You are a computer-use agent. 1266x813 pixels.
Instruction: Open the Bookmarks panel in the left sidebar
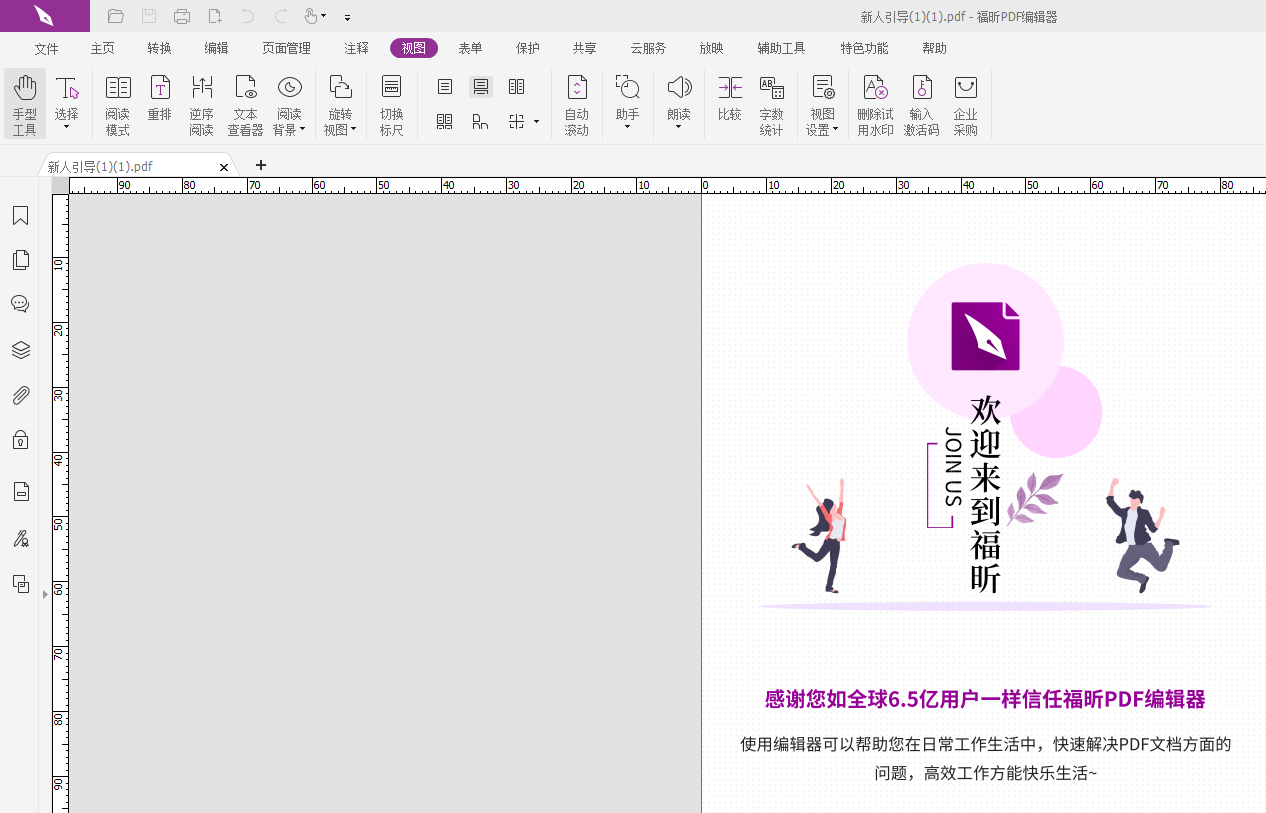pyautogui.click(x=20, y=215)
